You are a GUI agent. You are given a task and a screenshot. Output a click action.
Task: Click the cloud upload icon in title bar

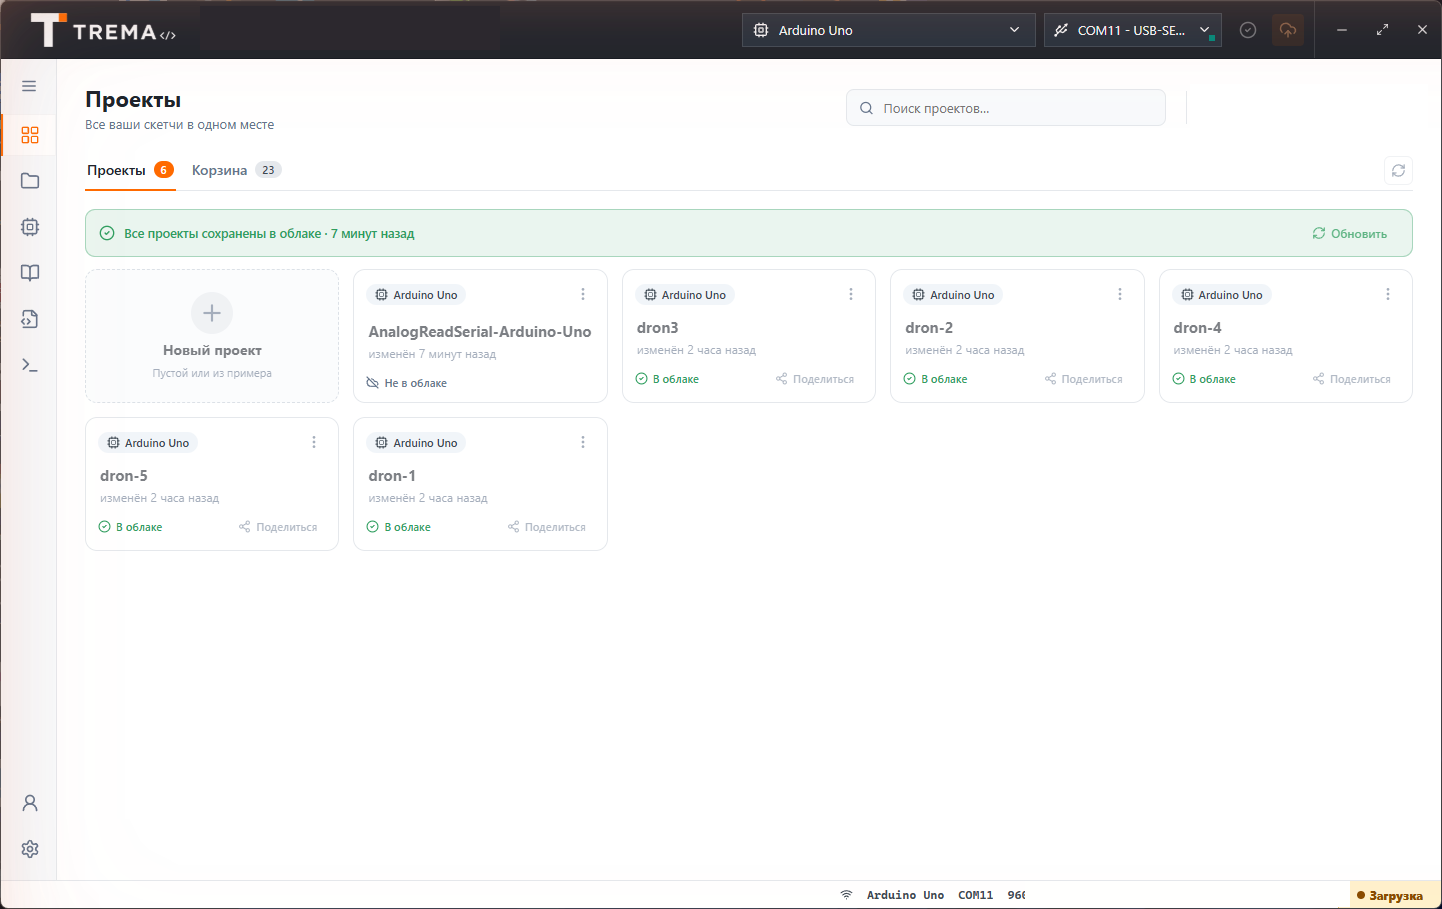1288,30
